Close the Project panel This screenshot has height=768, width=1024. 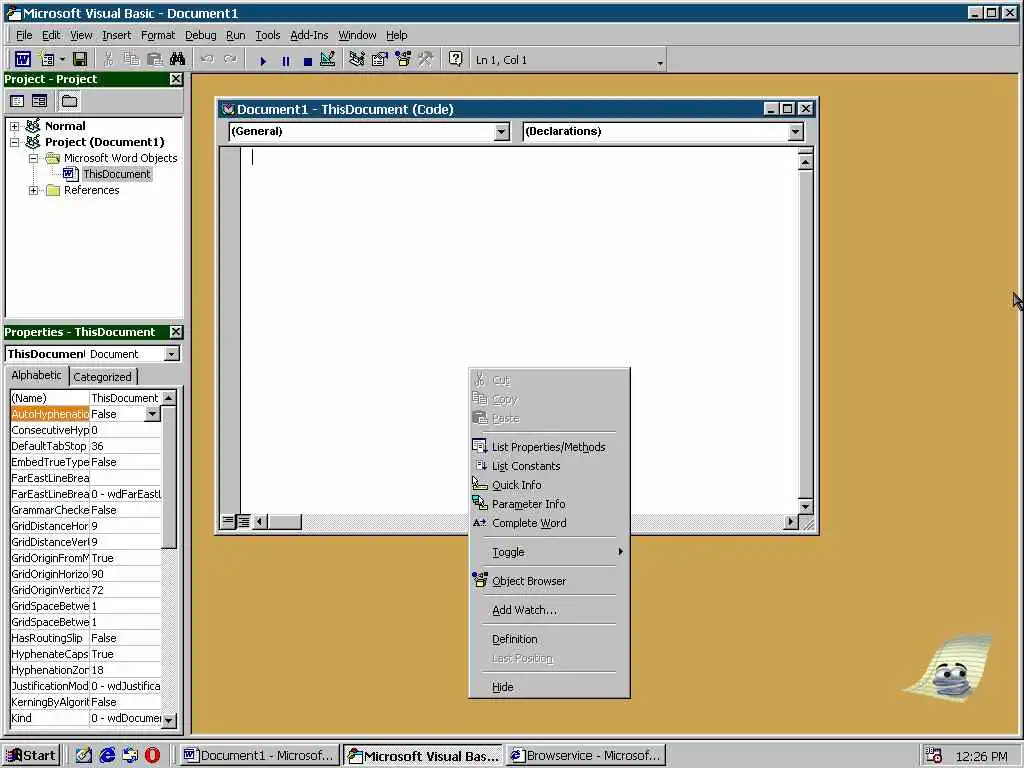[x=176, y=79]
